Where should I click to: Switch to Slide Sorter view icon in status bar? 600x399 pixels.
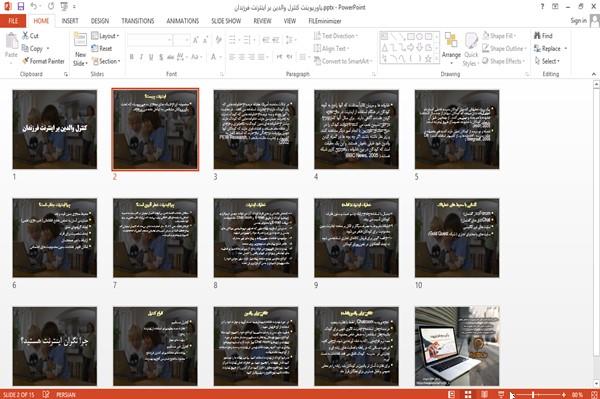[468, 394]
